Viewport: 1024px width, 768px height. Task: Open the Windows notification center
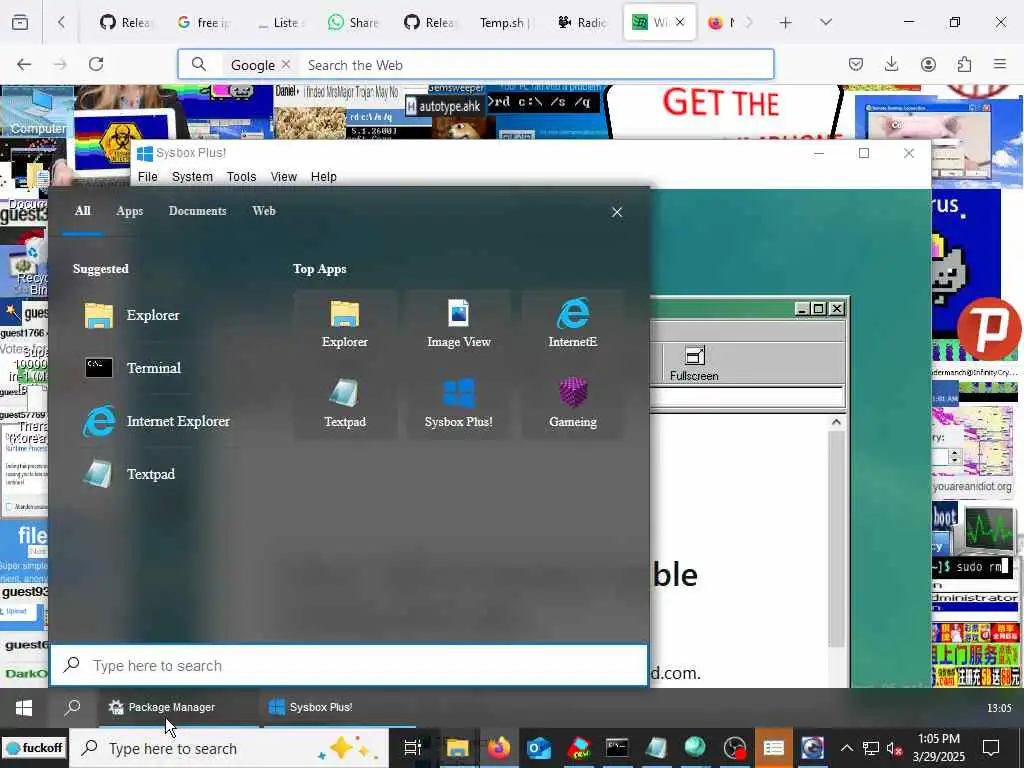(x=991, y=747)
